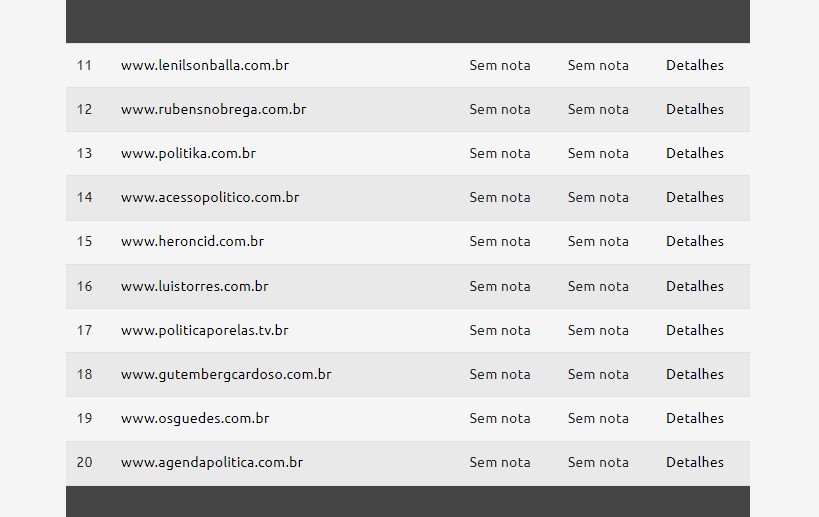
Task: Open Detalhes for www.agendapolitica.com.br
Action: pyautogui.click(x=695, y=462)
